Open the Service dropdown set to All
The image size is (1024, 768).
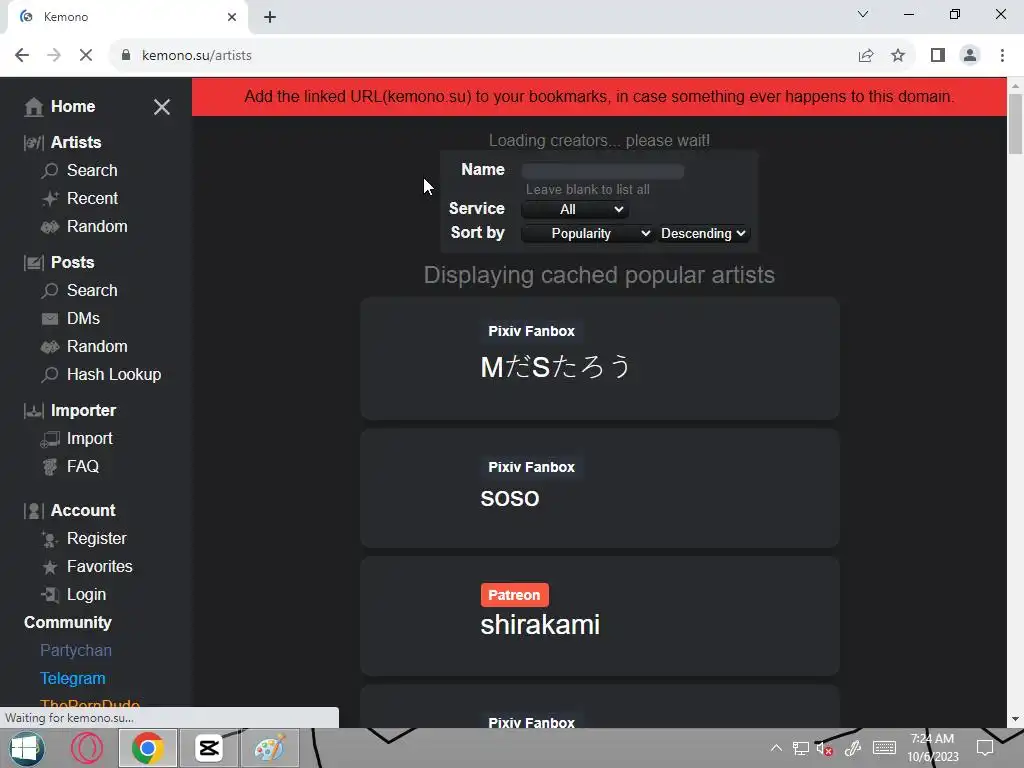575,210
